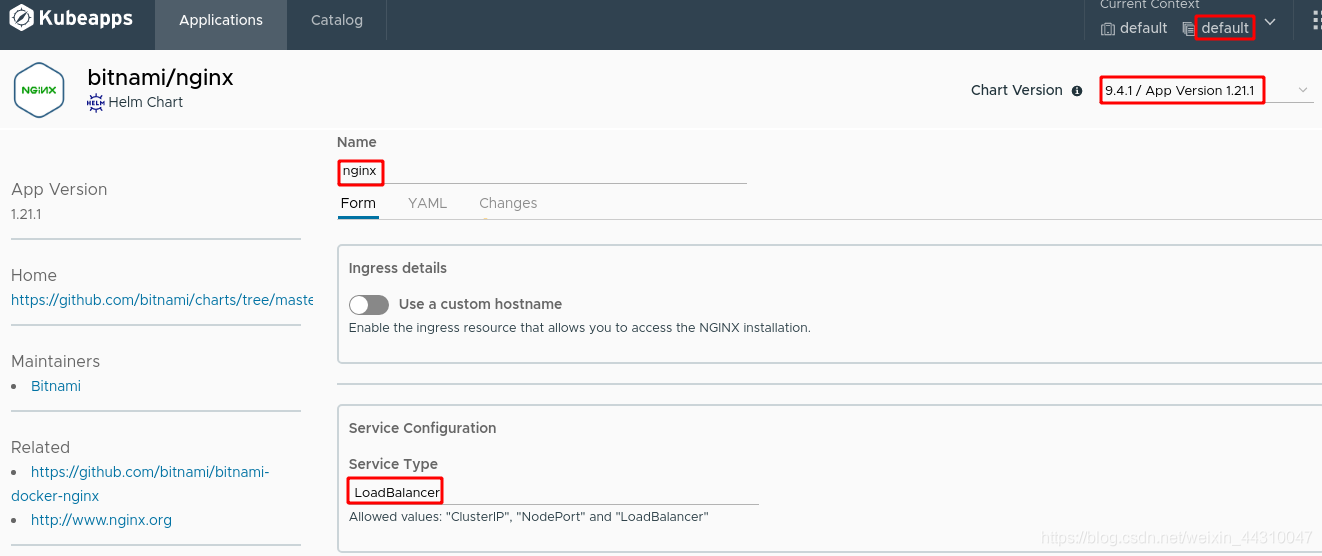
Task: Click the Enable the ingress resource description
Action: pyautogui.click(x=579, y=327)
